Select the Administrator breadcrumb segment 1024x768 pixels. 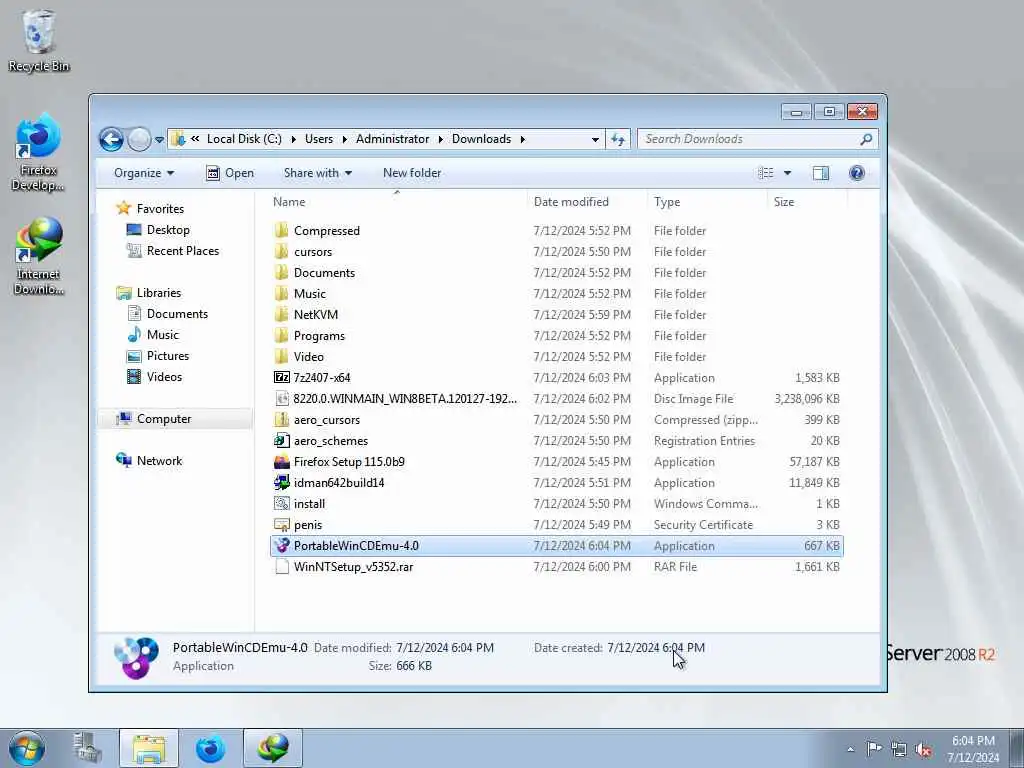392,139
